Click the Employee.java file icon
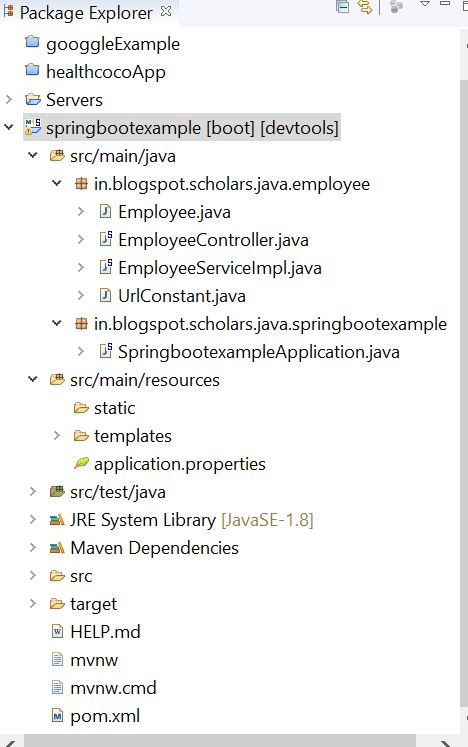 (105, 212)
